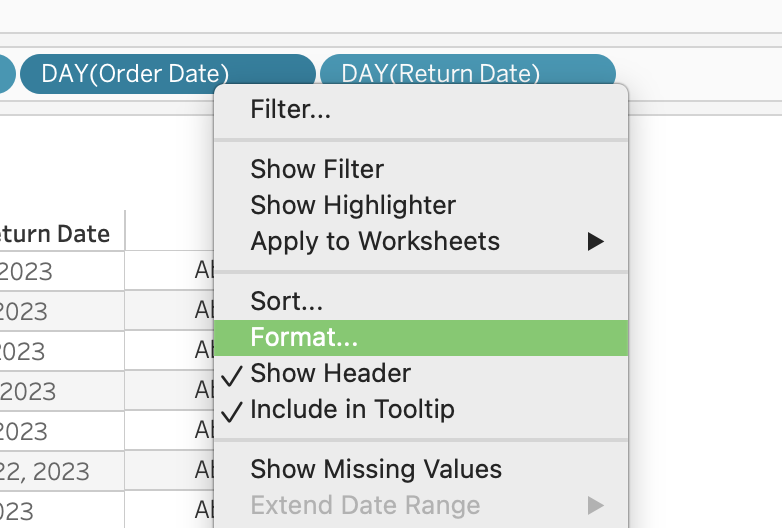The height and width of the screenshot is (528, 782).
Task: Expand the Extend Date Range submenu arrow
Action: [596, 505]
